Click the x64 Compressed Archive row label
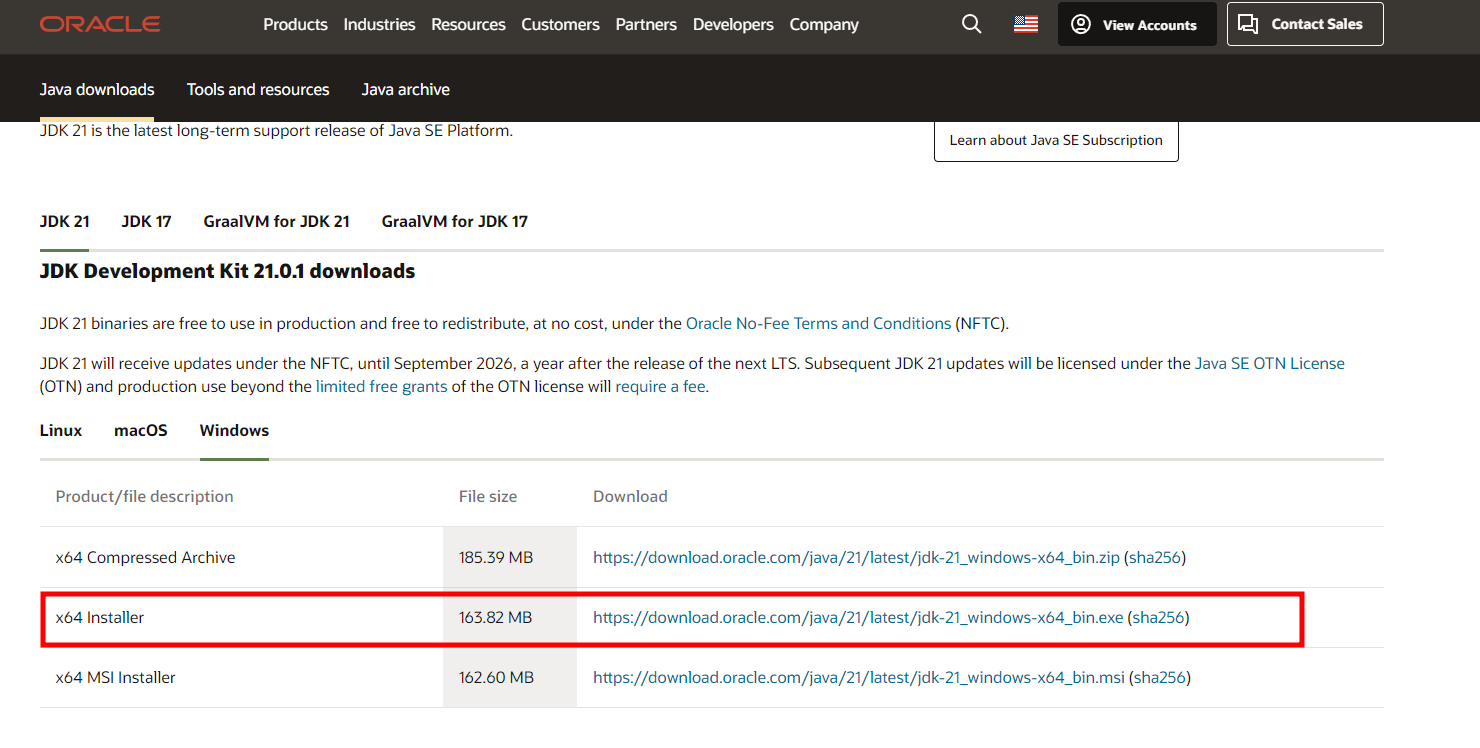 pyautogui.click(x=145, y=557)
